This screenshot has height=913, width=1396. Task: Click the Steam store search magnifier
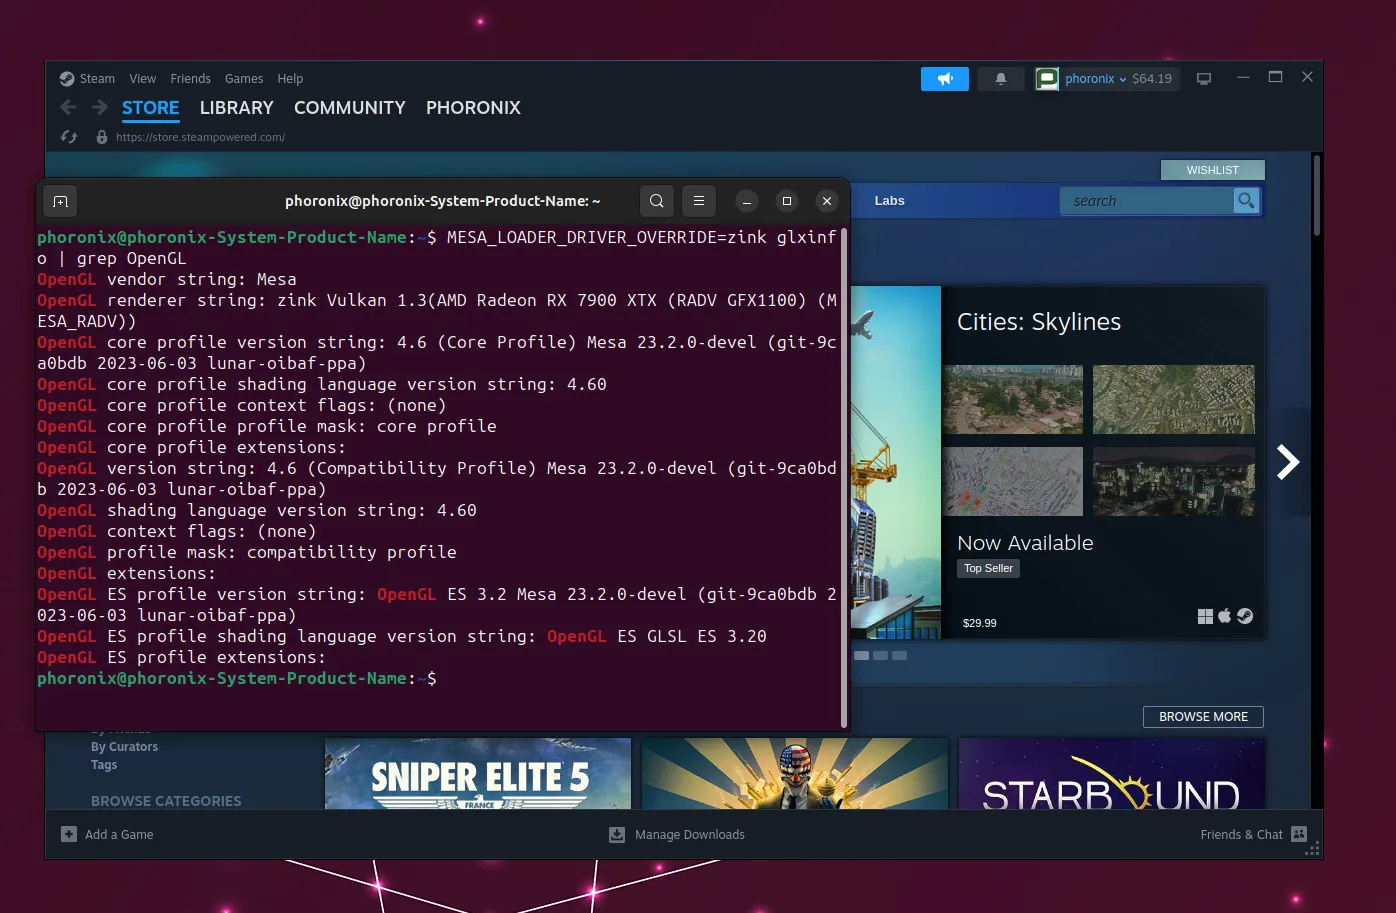(1246, 201)
